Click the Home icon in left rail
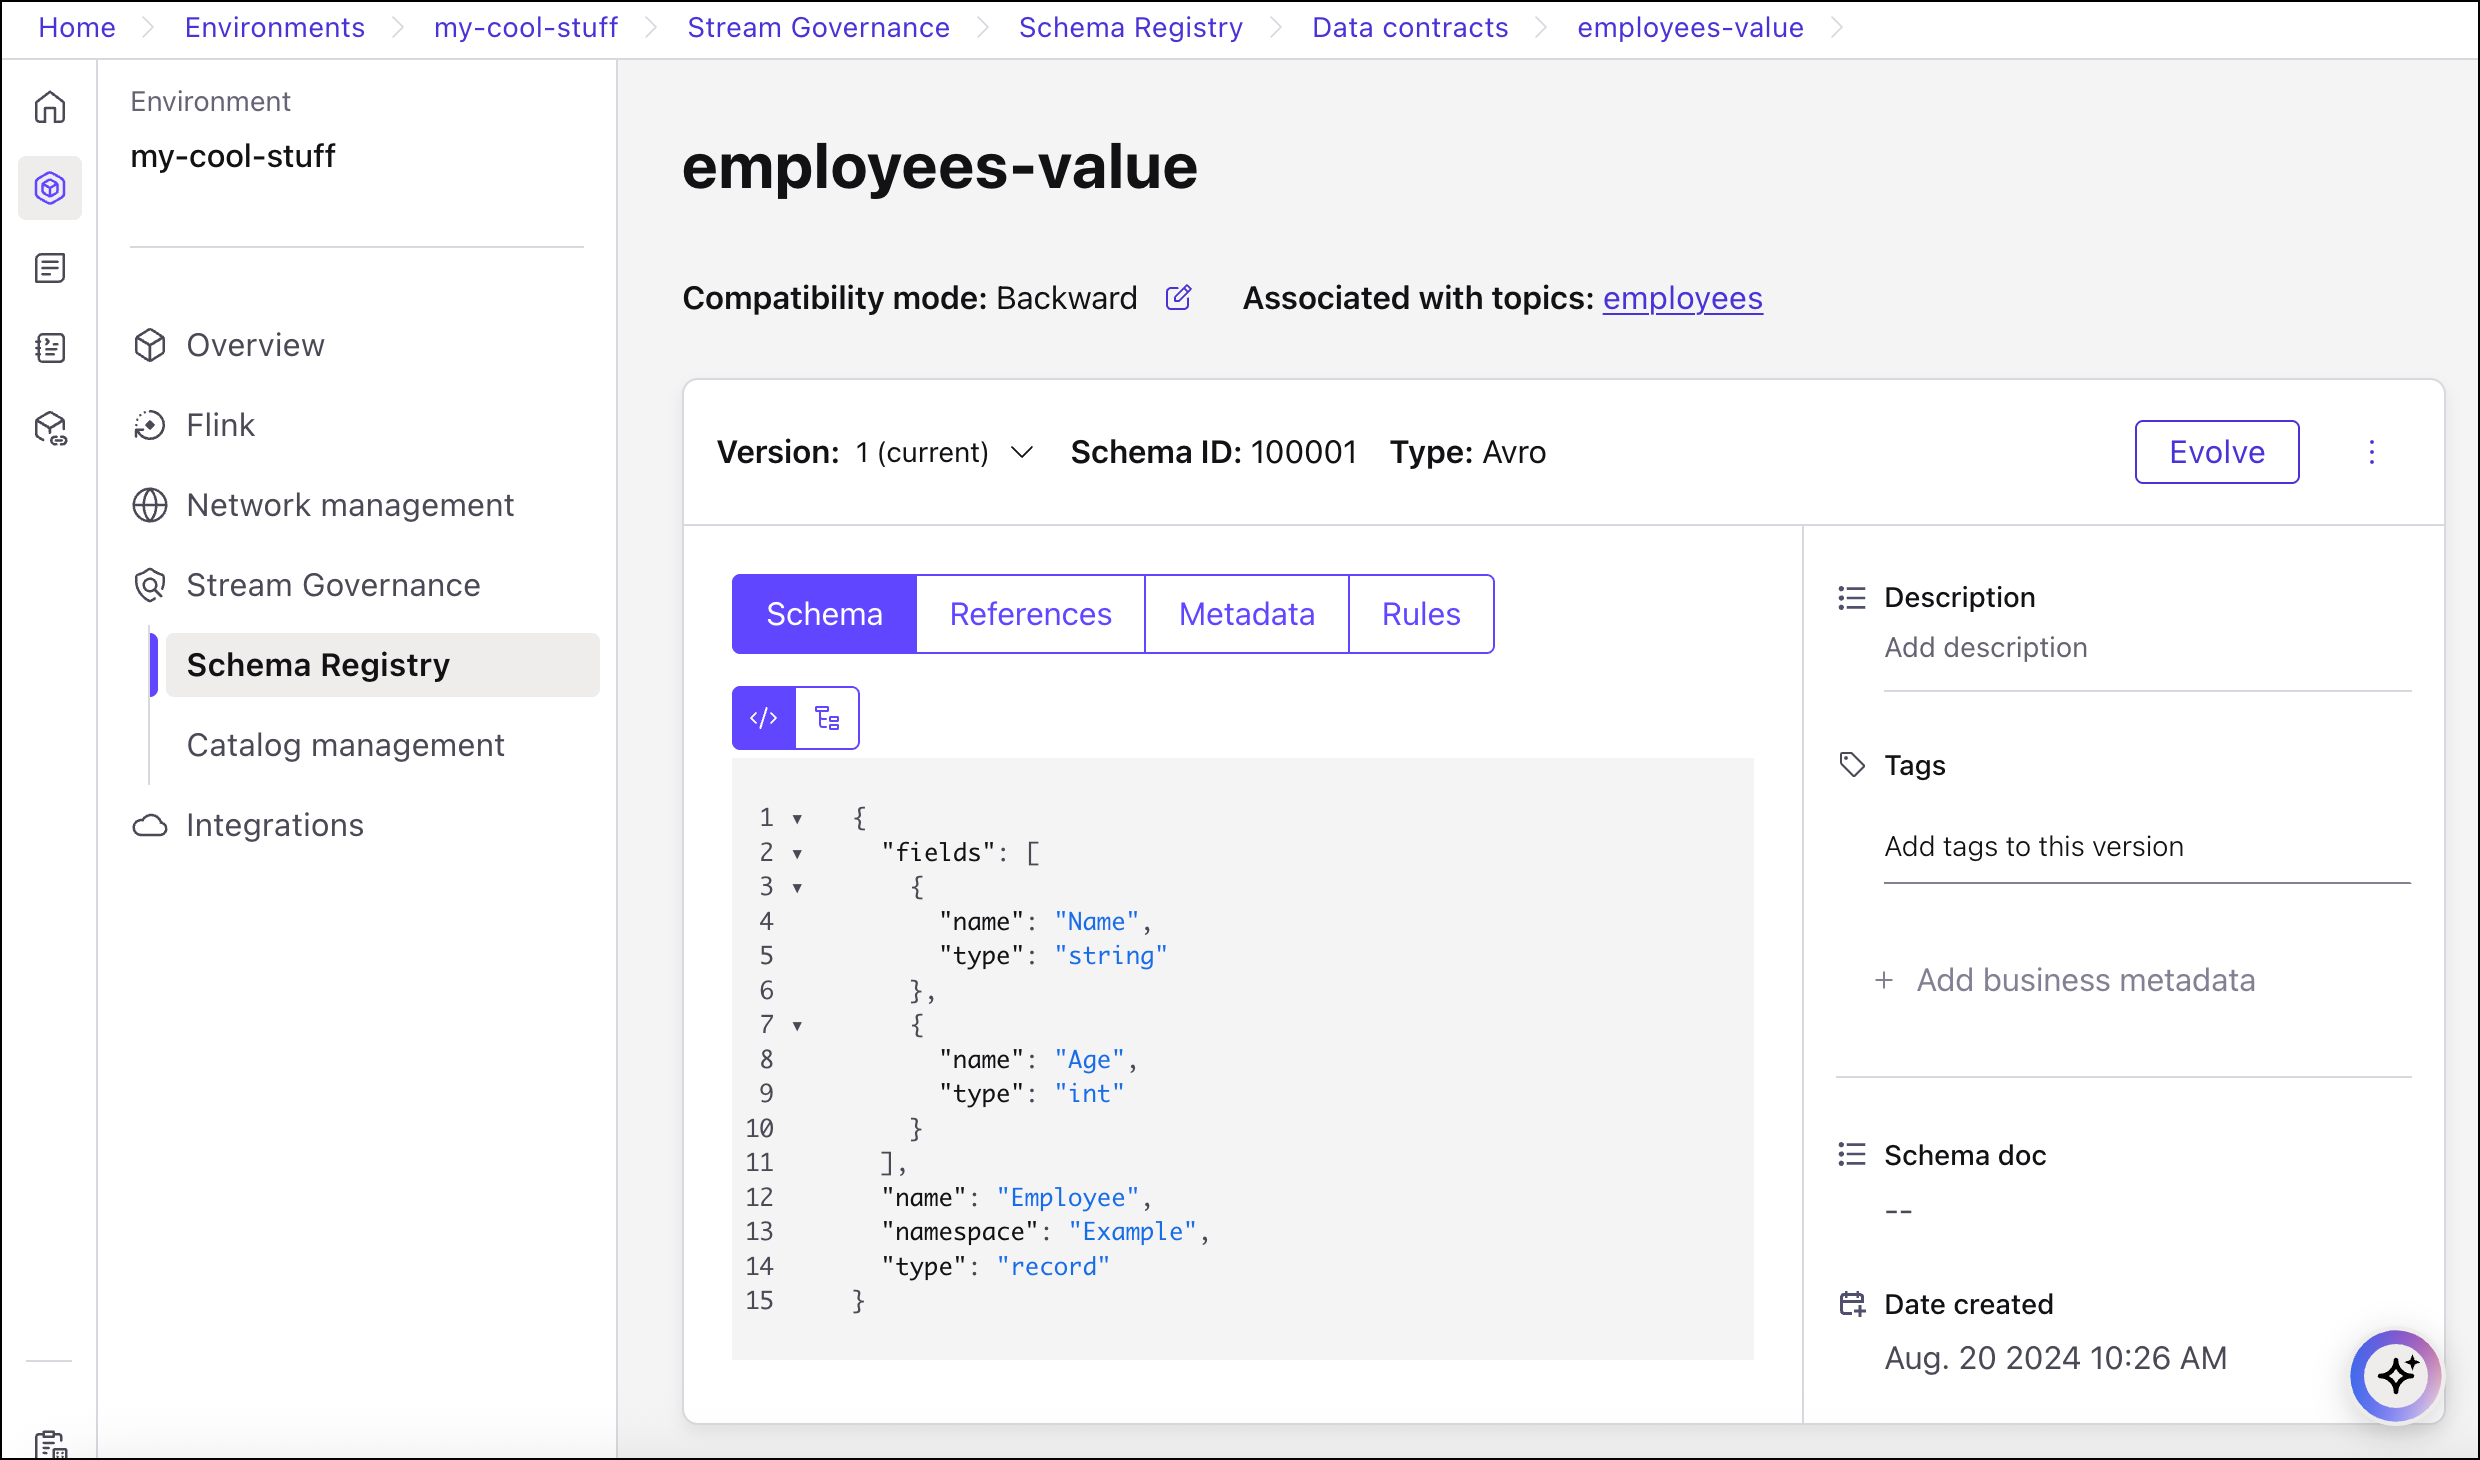Screen dimensions: 2480x1460 click(x=50, y=107)
